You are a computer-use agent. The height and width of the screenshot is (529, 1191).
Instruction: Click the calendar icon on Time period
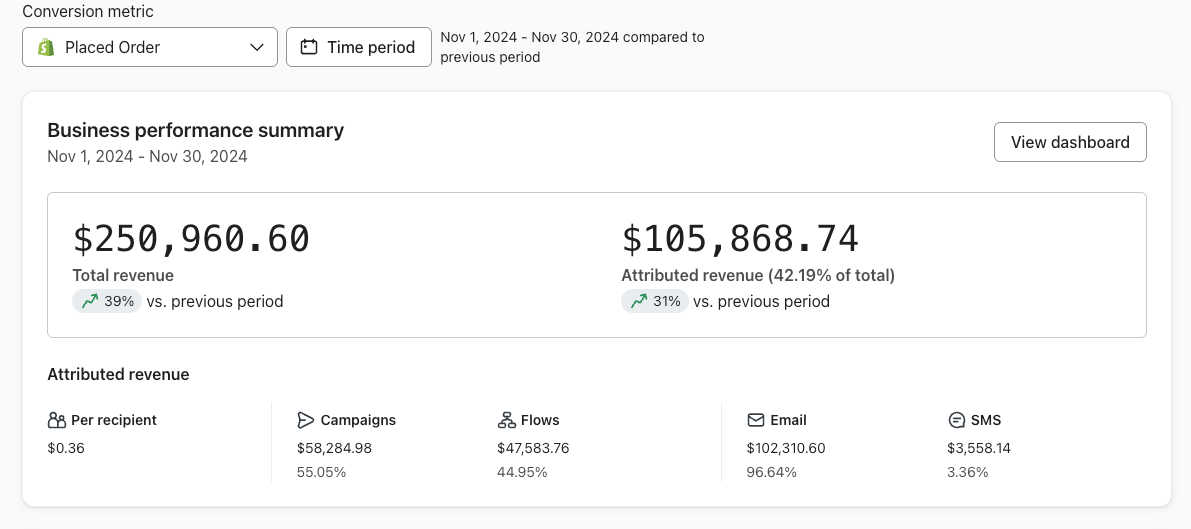(309, 47)
